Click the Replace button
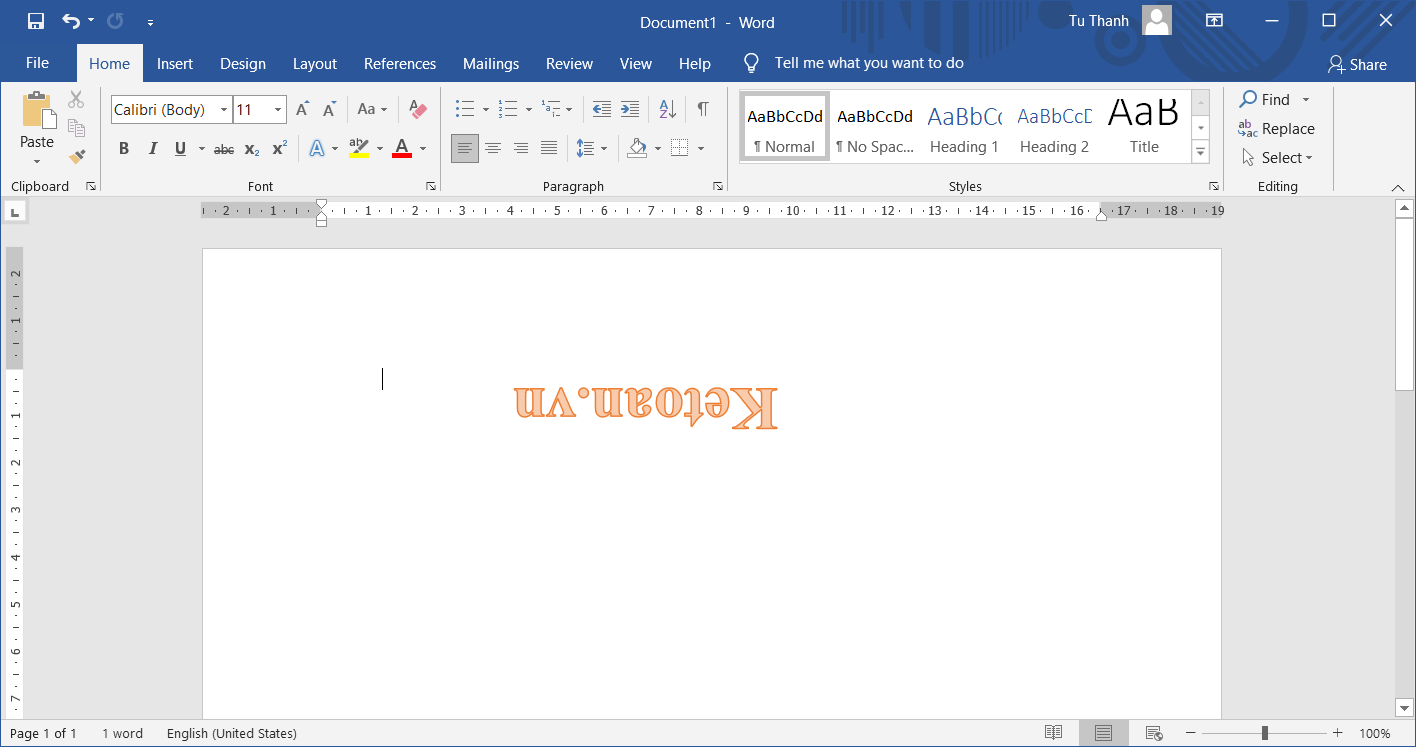Image resolution: width=1416 pixels, height=747 pixels. coord(1276,129)
